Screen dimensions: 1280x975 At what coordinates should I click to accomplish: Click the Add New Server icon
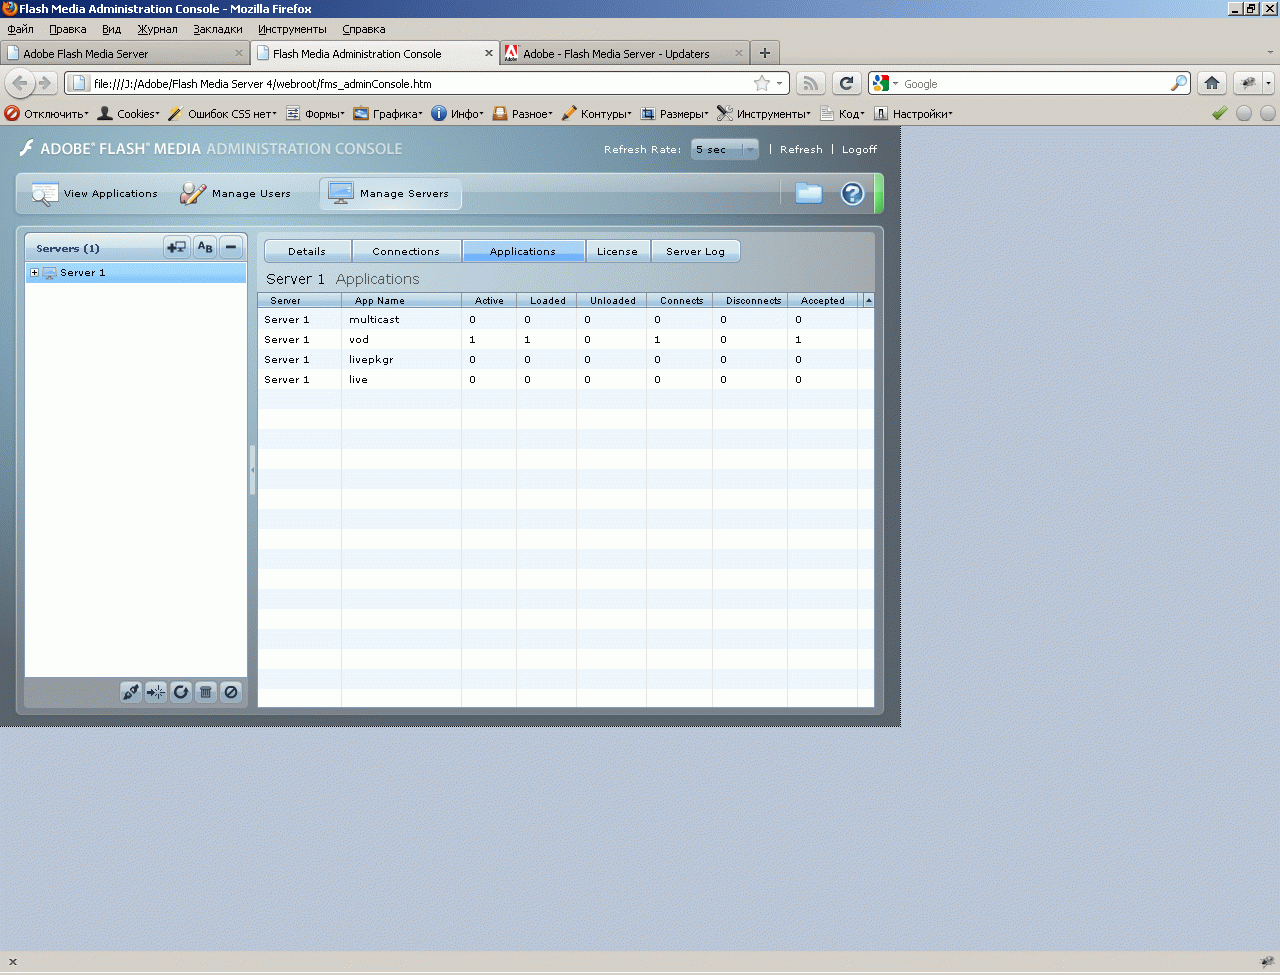click(x=177, y=247)
